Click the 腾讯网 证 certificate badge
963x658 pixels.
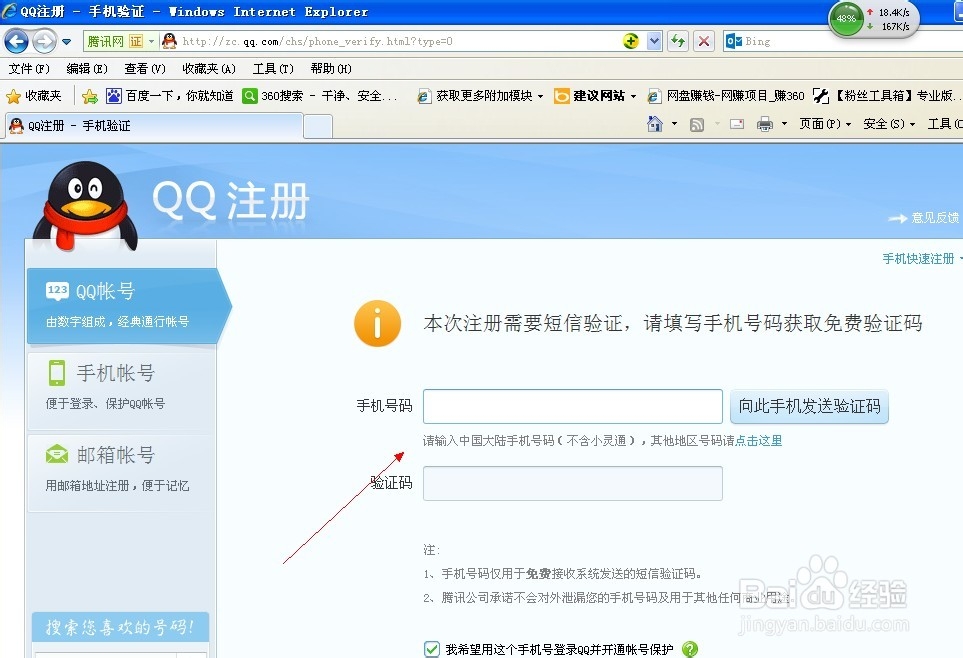point(120,41)
